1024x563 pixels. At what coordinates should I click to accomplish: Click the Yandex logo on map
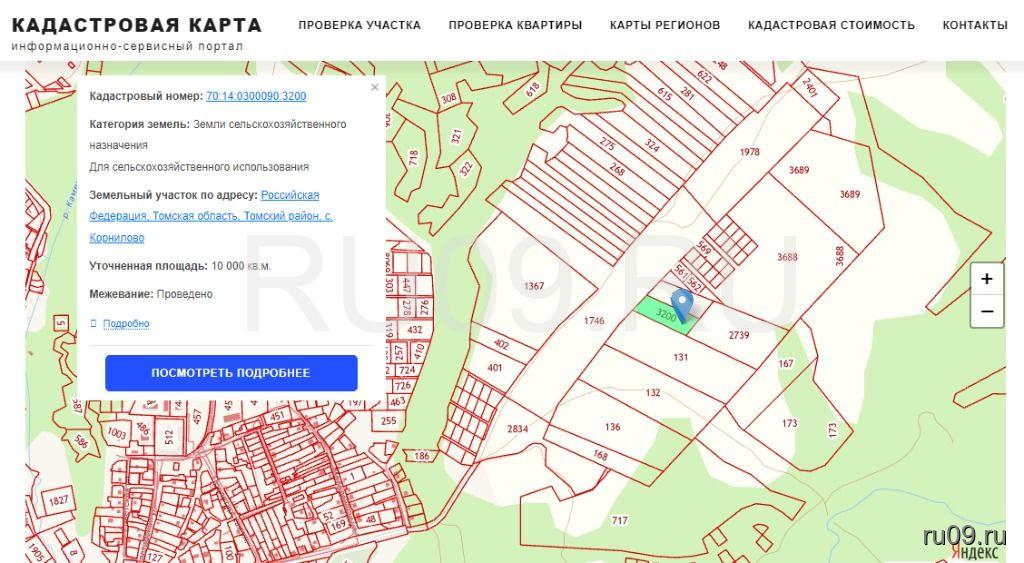click(x=973, y=552)
